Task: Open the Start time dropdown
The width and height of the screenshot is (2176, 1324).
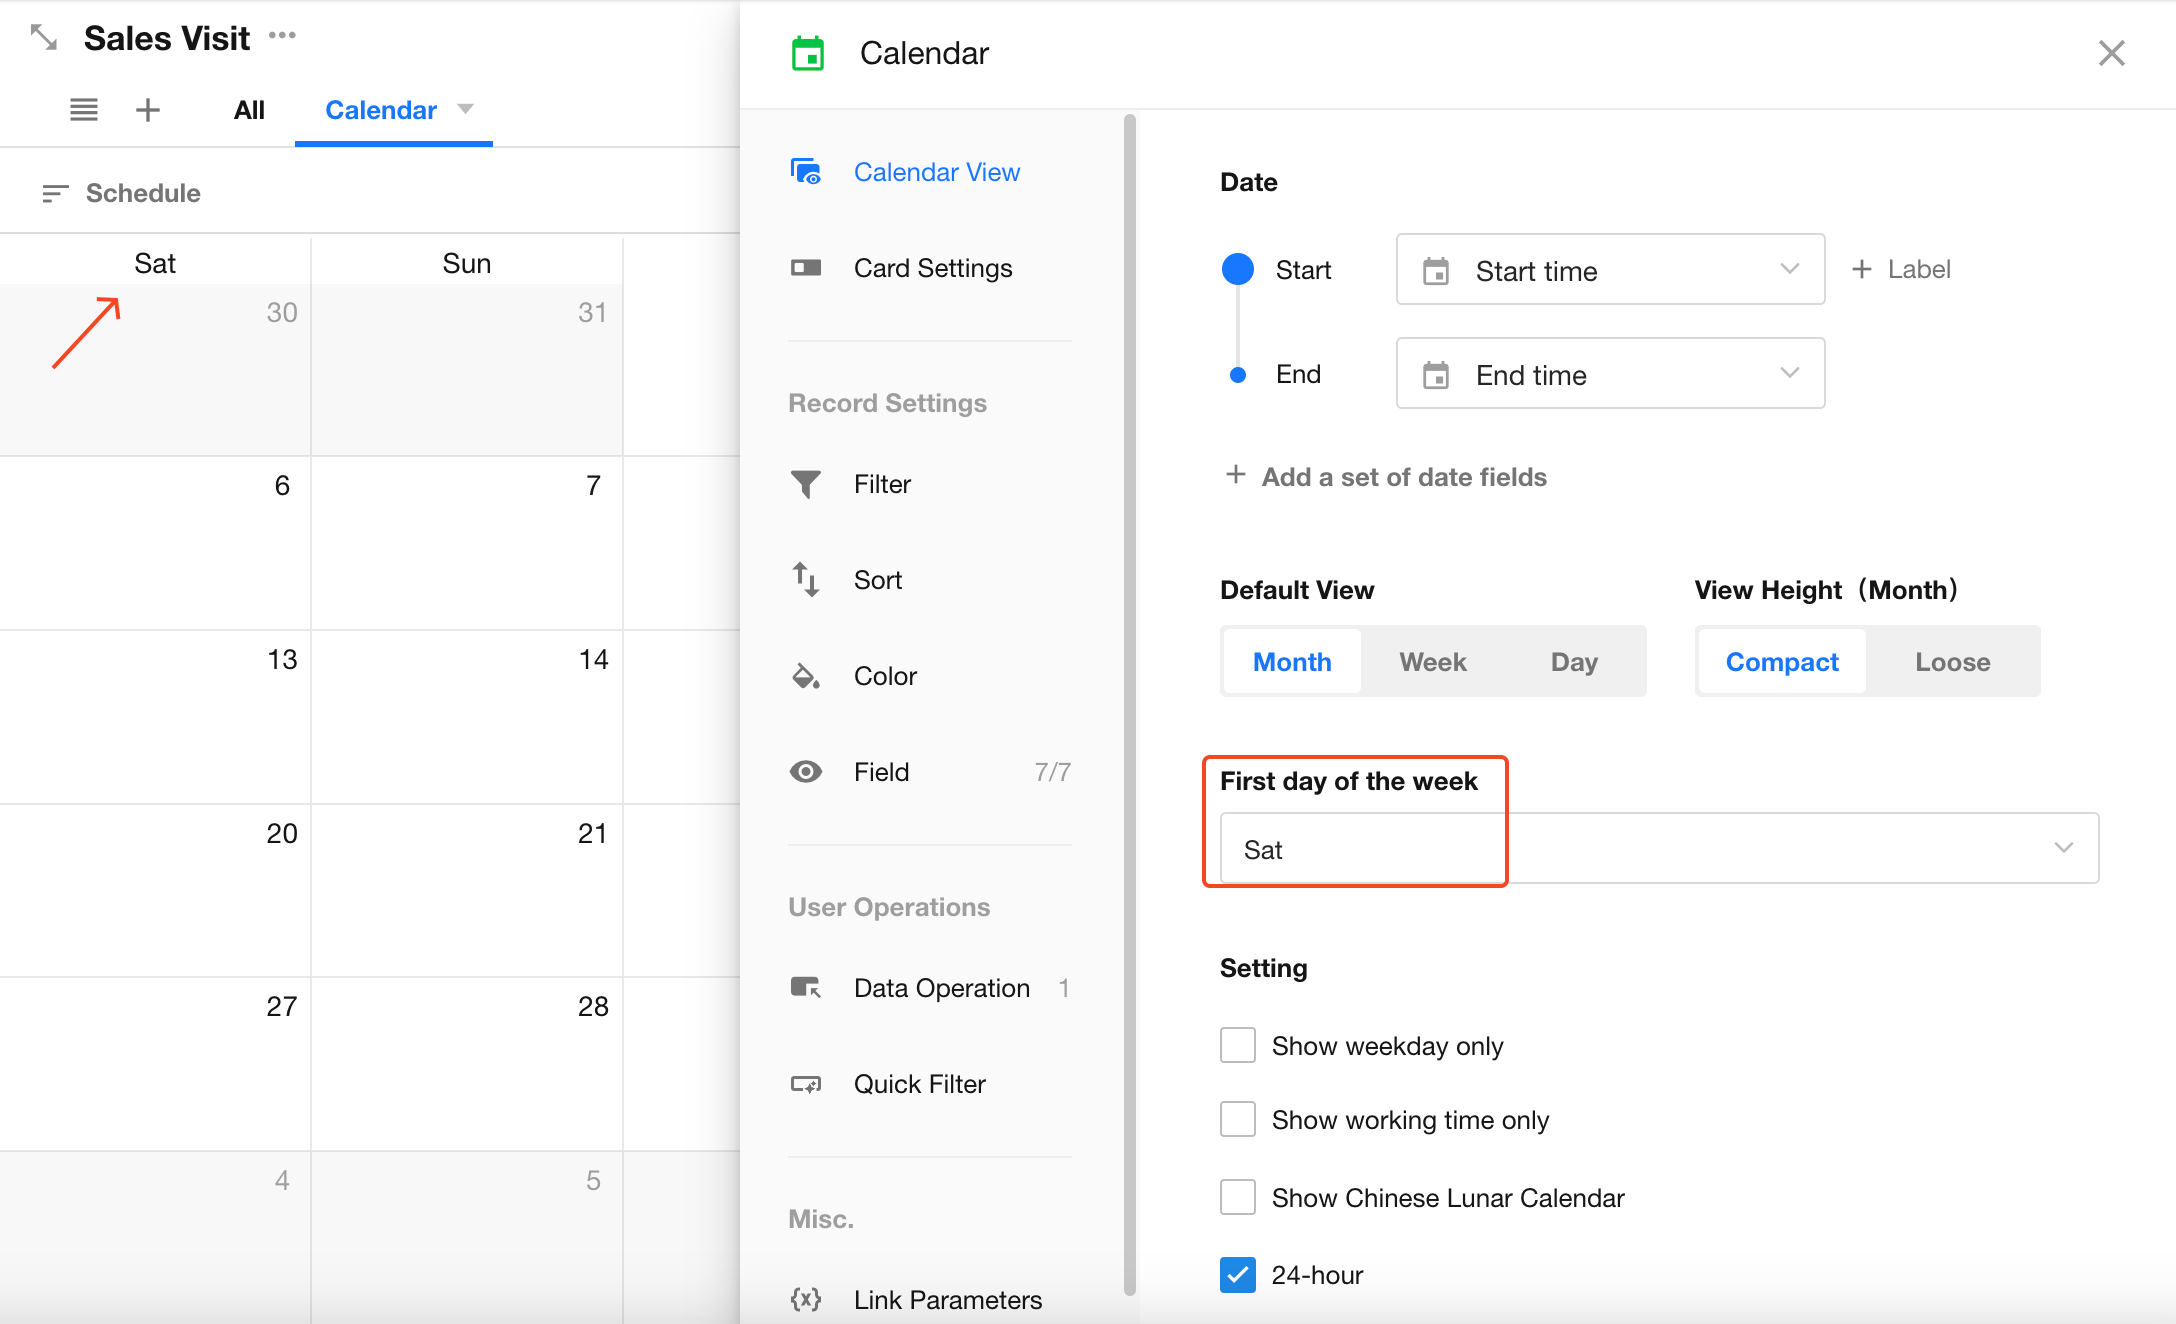Action: click(x=1610, y=270)
